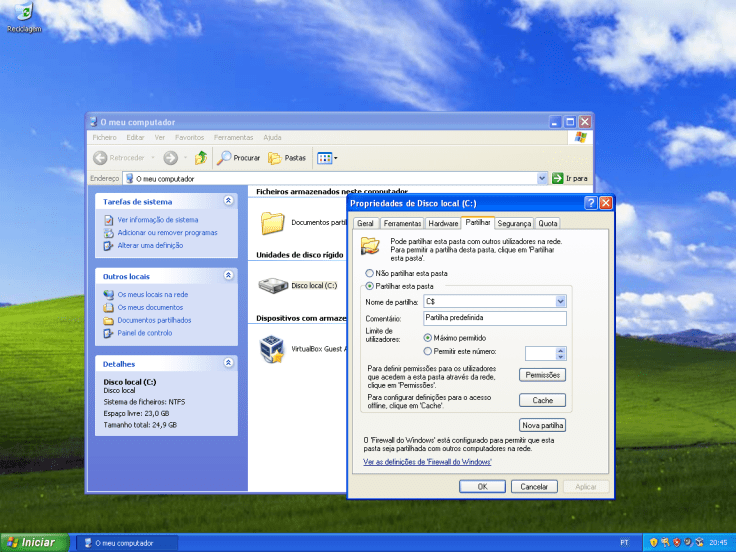The height and width of the screenshot is (552, 736).
Task: Open the VirtualBox Guest Additions CD icon
Action: tap(272, 349)
